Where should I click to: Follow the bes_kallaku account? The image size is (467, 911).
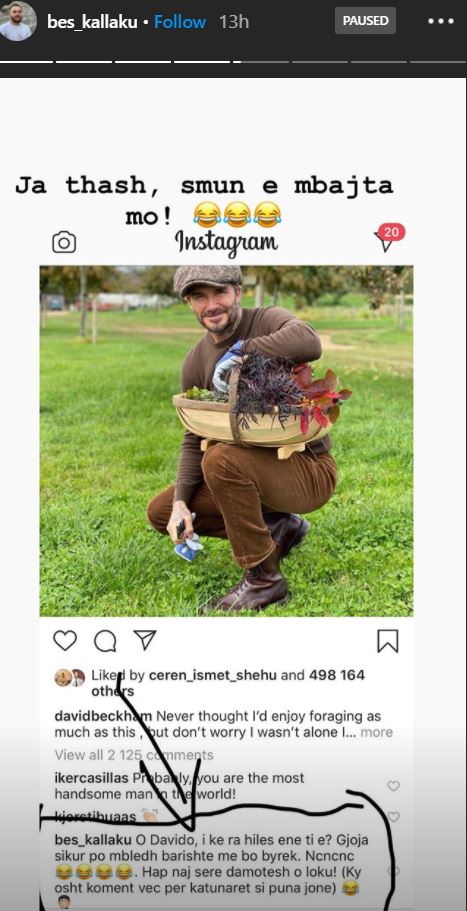[179, 22]
